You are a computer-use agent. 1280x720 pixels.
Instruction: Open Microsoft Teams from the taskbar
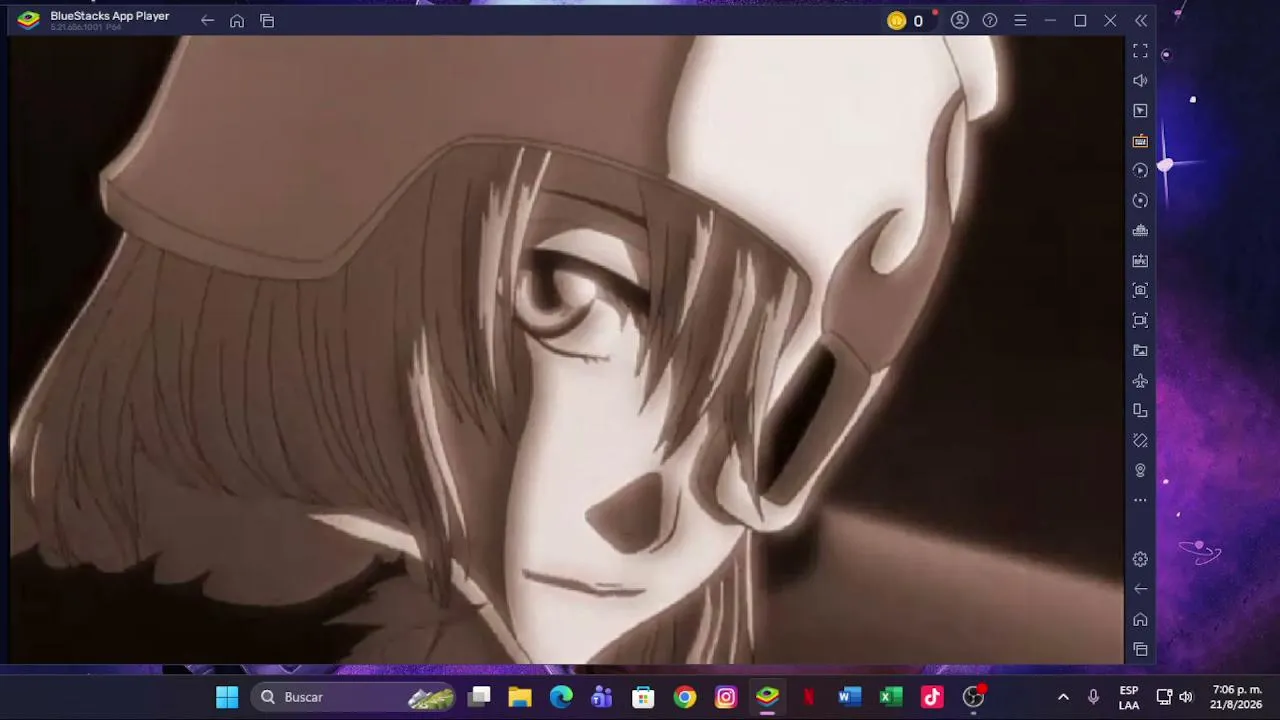(602, 697)
